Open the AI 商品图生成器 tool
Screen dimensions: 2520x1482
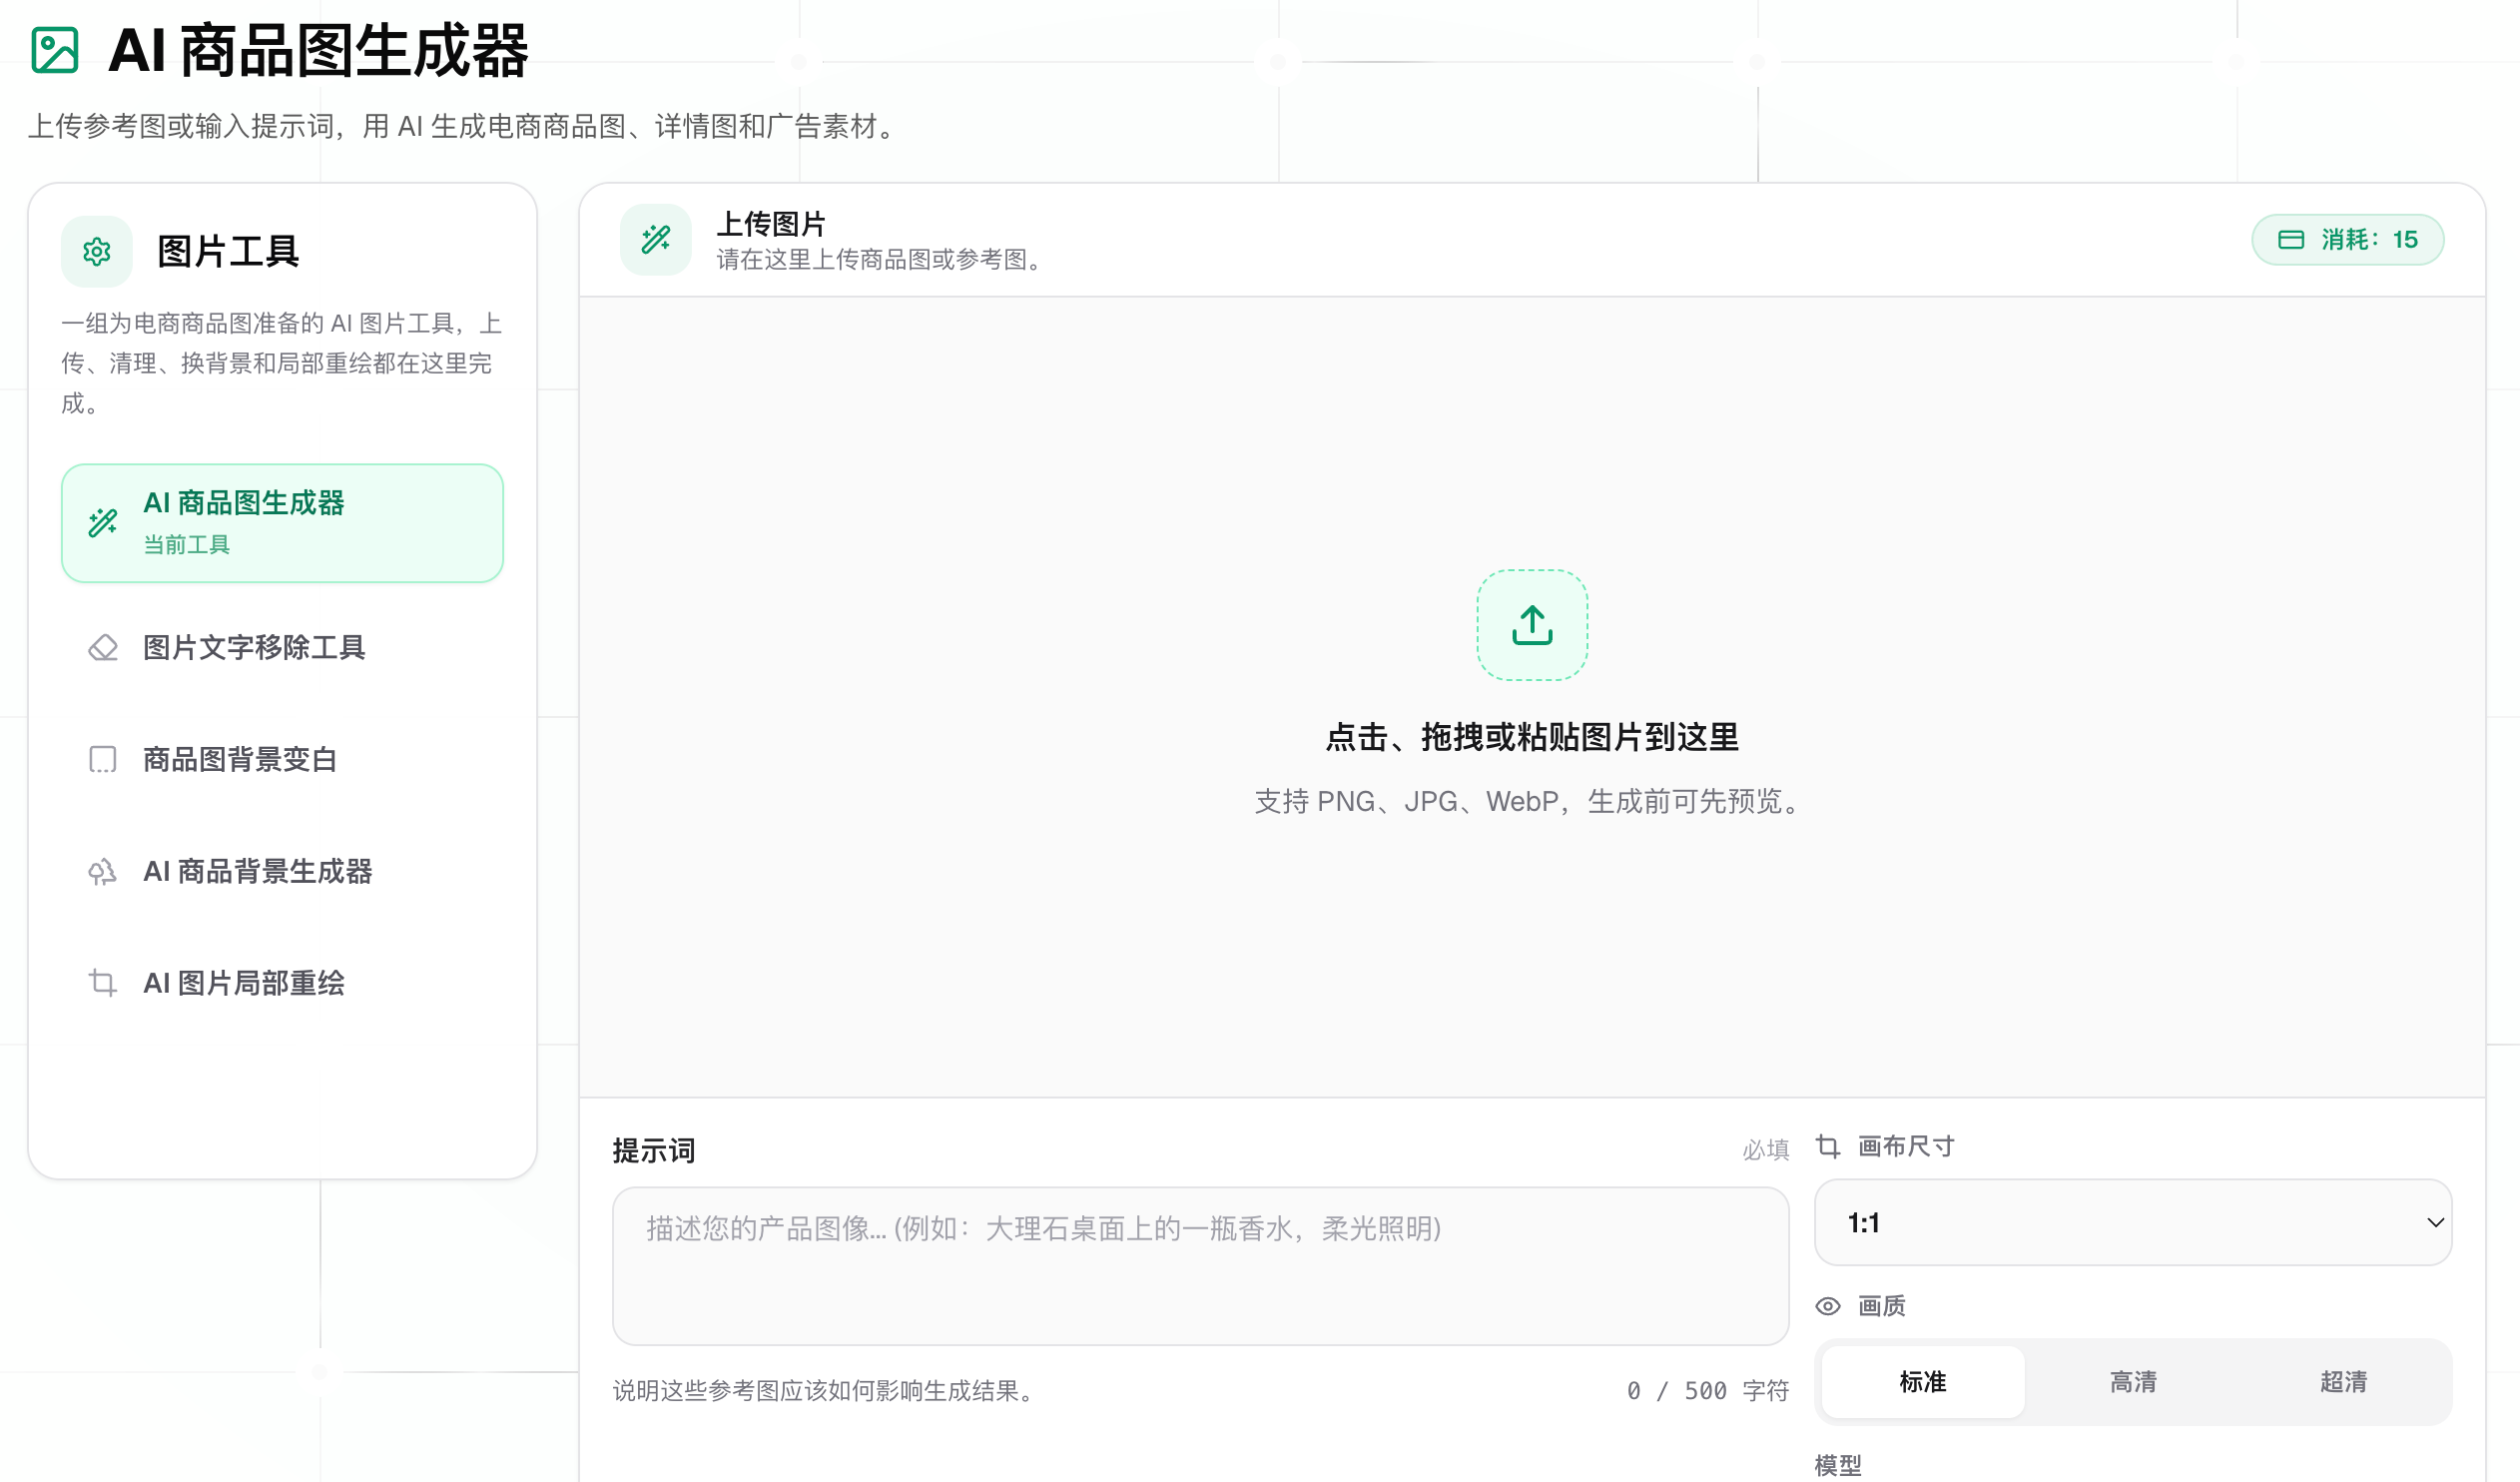point(282,523)
